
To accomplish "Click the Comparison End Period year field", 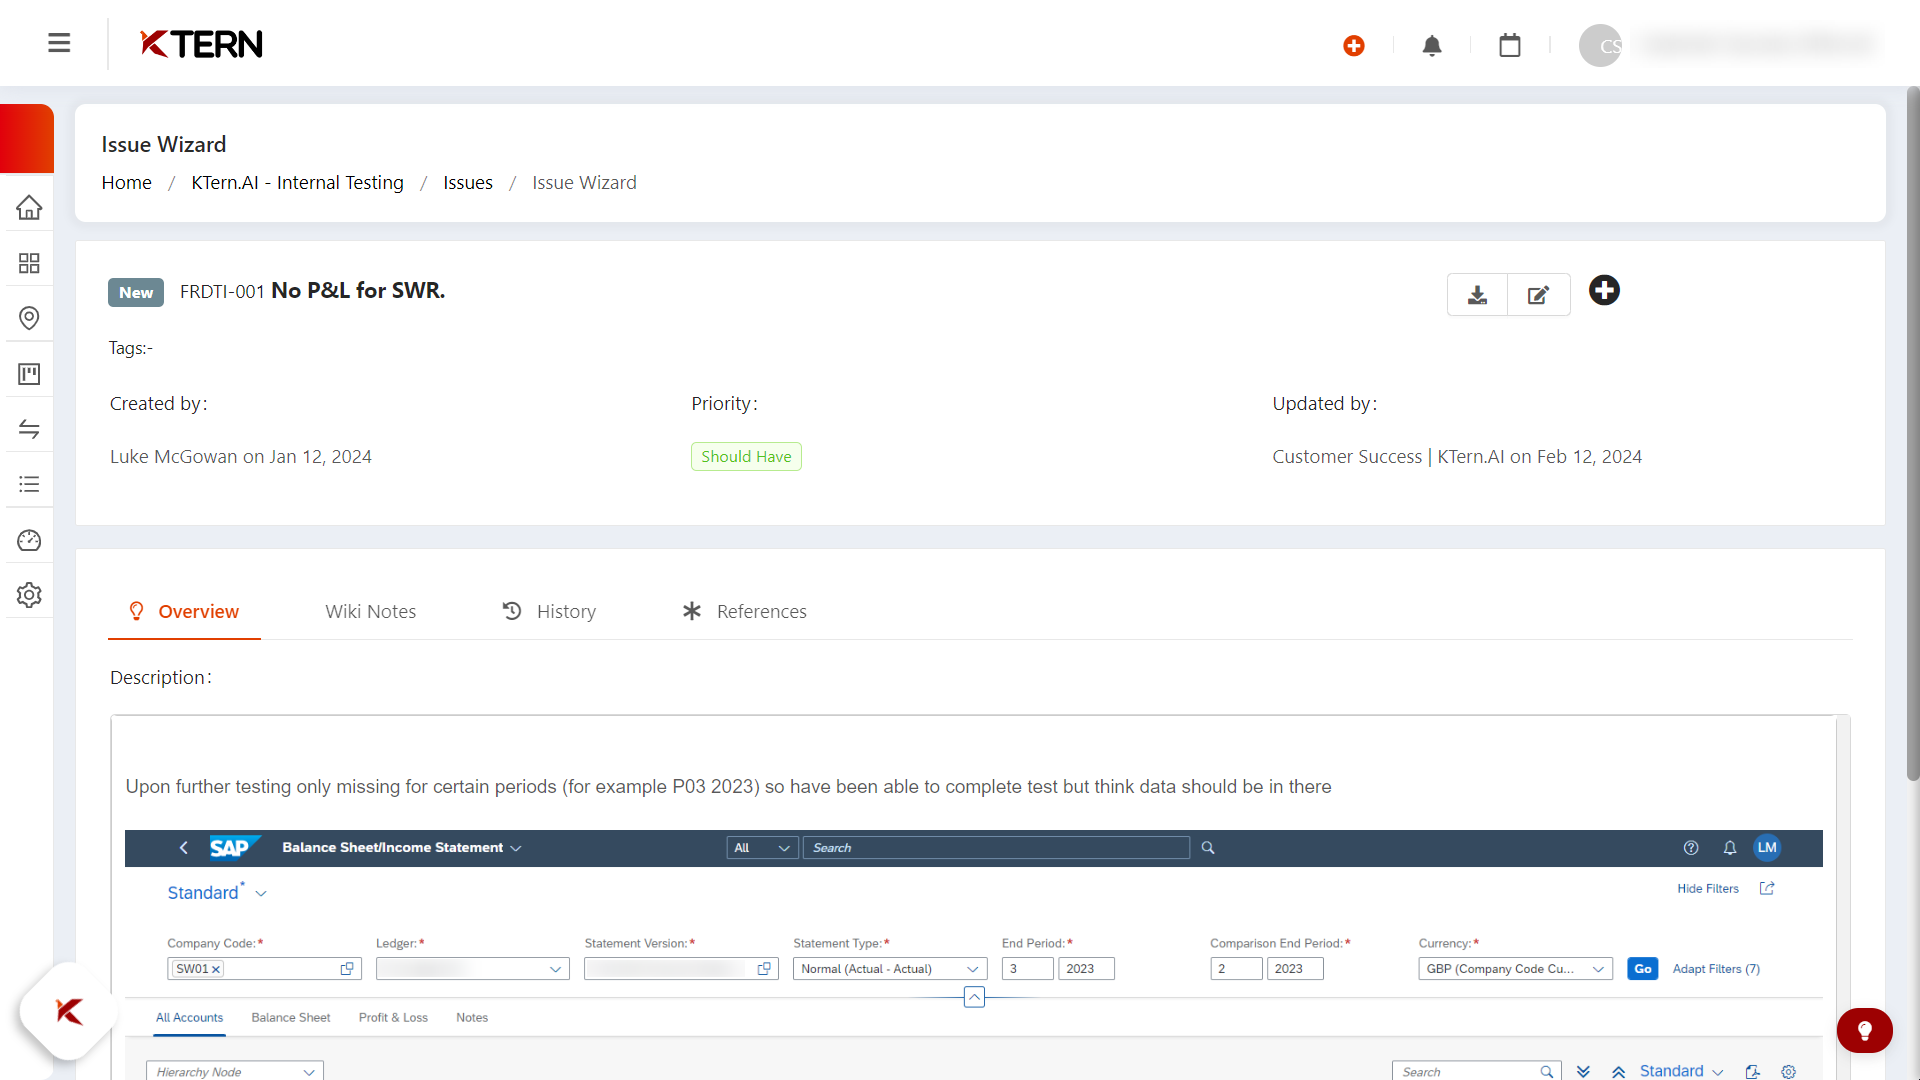I will click(1295, 968).
